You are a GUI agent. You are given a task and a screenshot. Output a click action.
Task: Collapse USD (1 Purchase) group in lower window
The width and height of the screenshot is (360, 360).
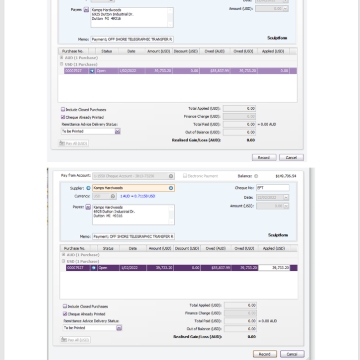[63, 261]
